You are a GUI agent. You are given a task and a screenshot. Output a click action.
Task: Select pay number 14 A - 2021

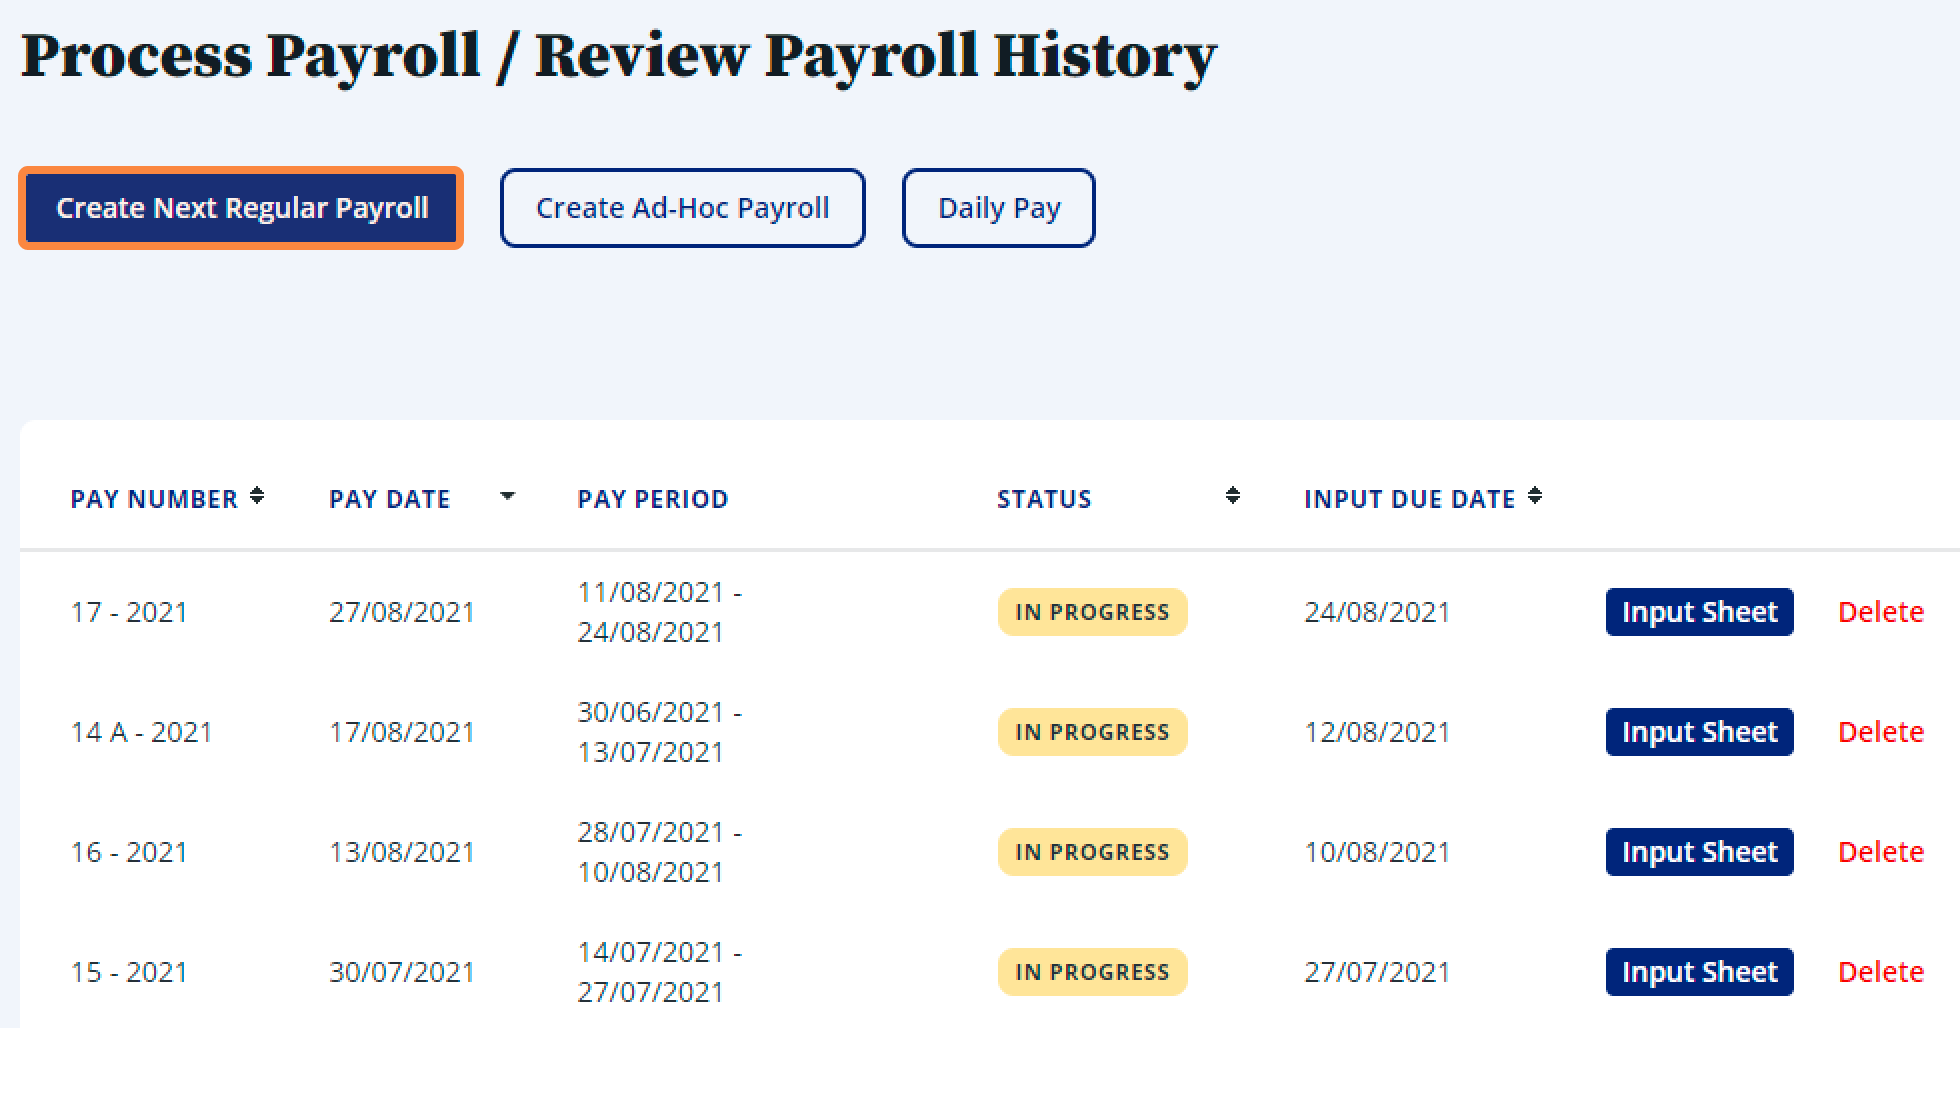[x=142, y=732]
